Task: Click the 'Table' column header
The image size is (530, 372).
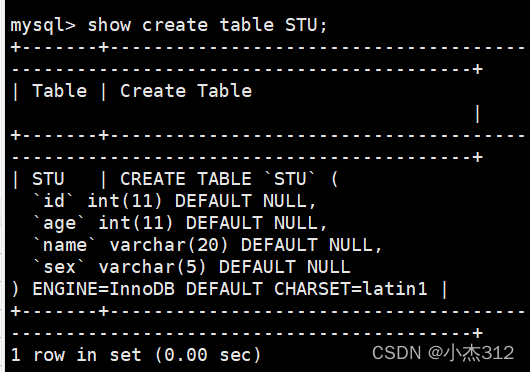Action: pos(59,91)
